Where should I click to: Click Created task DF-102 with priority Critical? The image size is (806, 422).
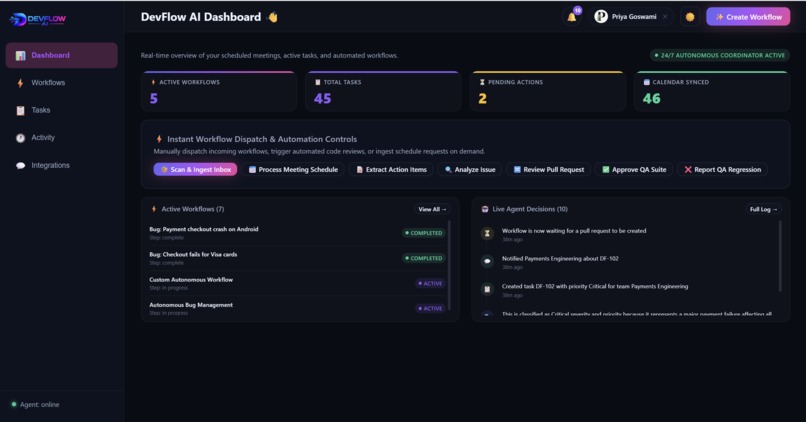click(595, 286)
